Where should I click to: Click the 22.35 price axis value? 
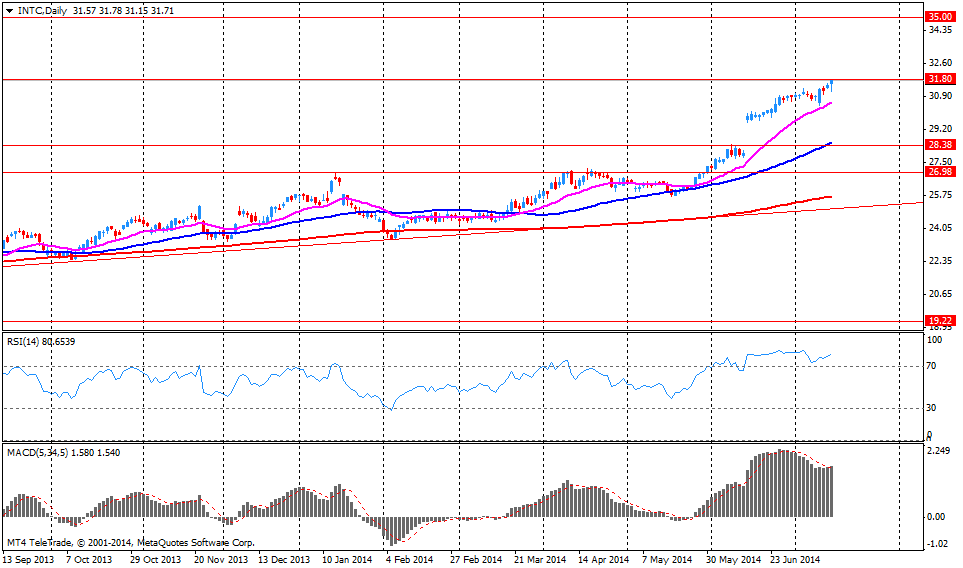(x=941, y=261)
